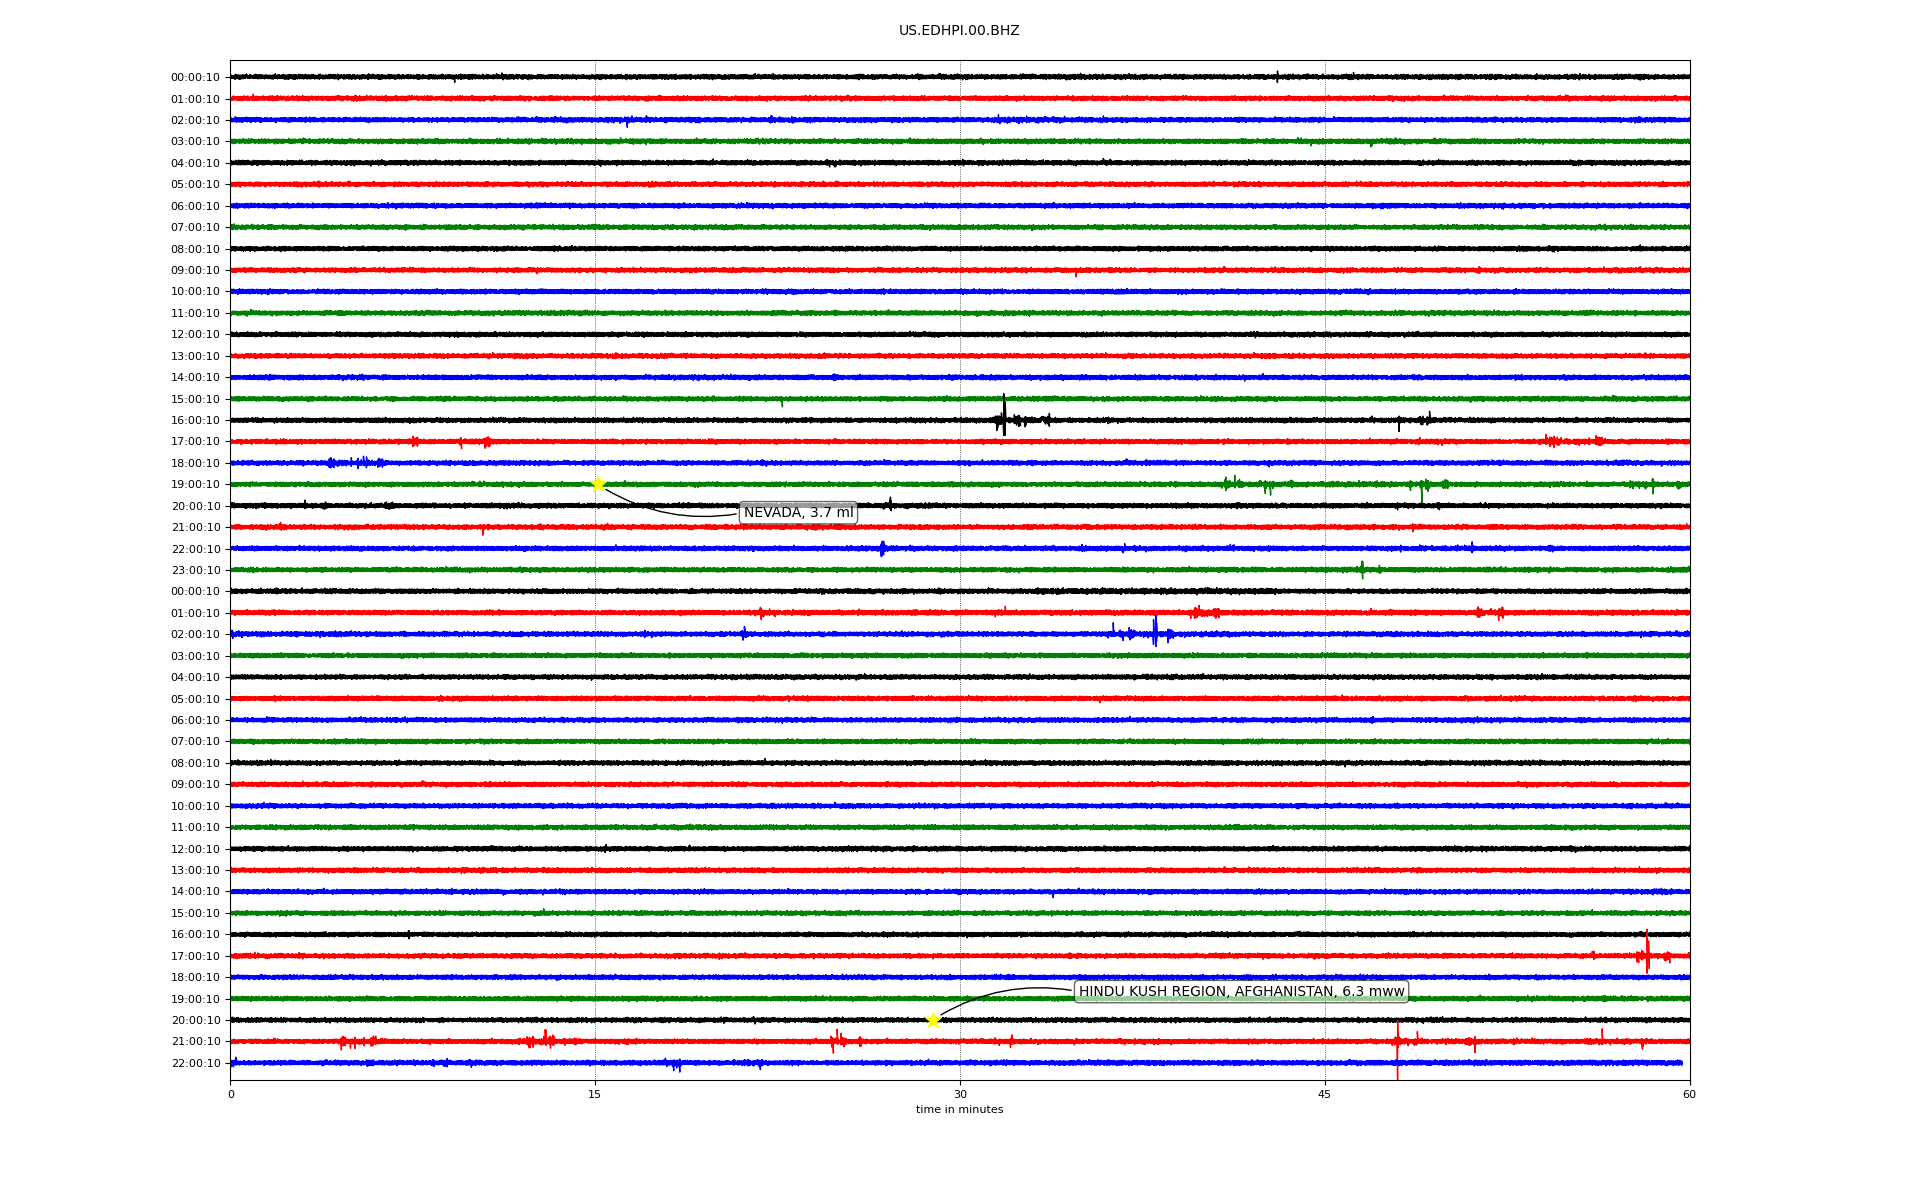
Task: Click the 60 tick on the x-axis
Action: [1689, 1094]
